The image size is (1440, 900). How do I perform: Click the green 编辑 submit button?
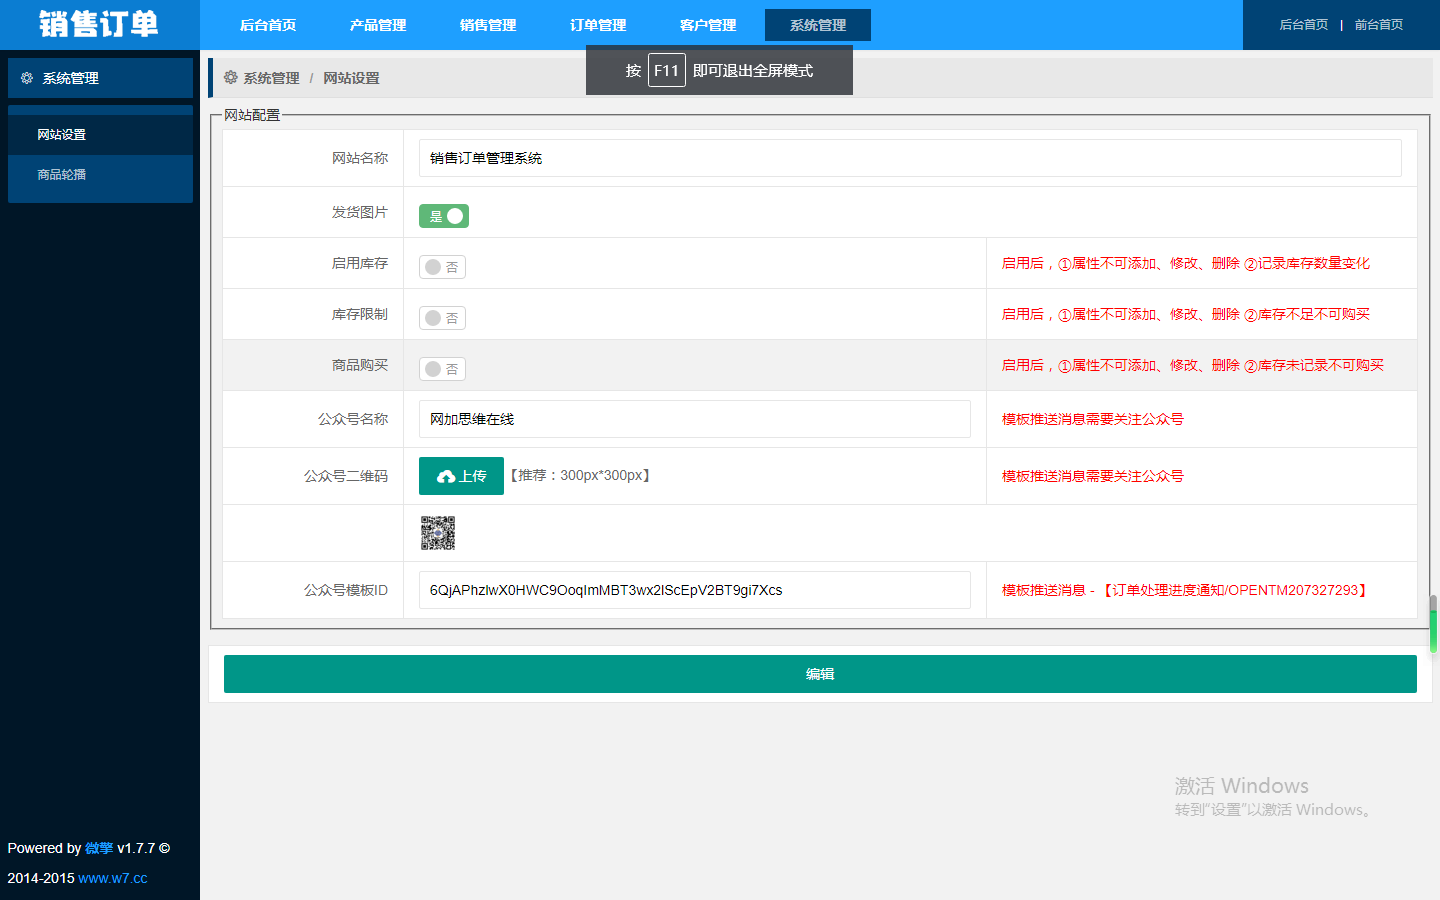point(820,674)
